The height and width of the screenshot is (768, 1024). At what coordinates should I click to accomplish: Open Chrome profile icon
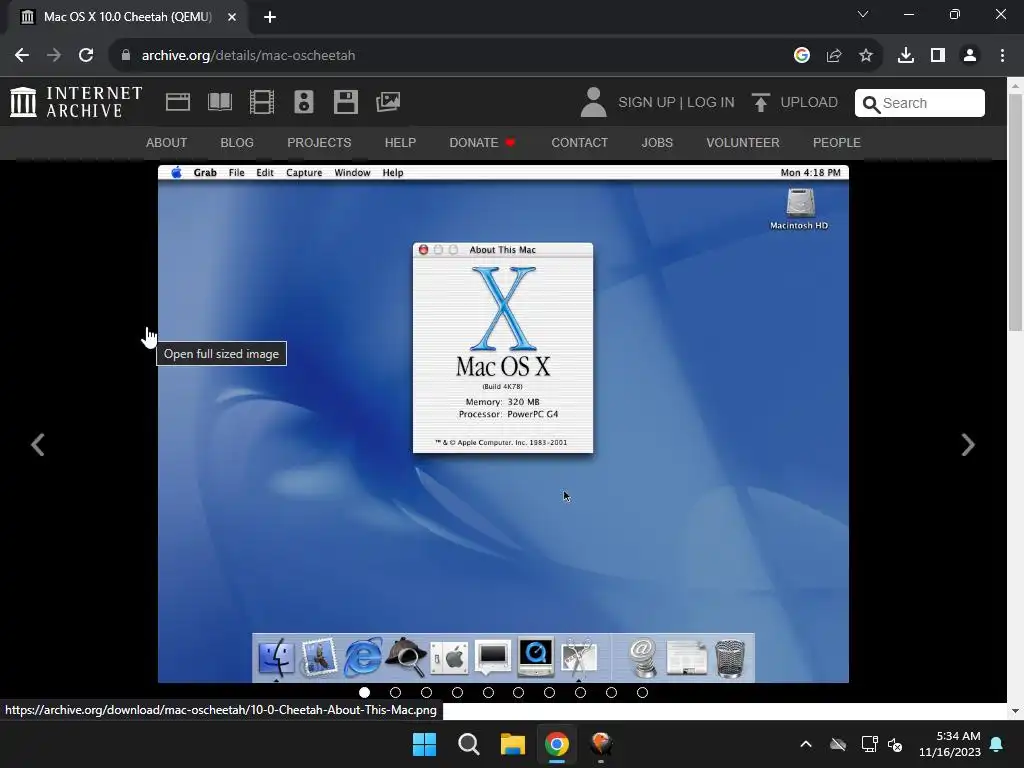(x=970, y=56)
